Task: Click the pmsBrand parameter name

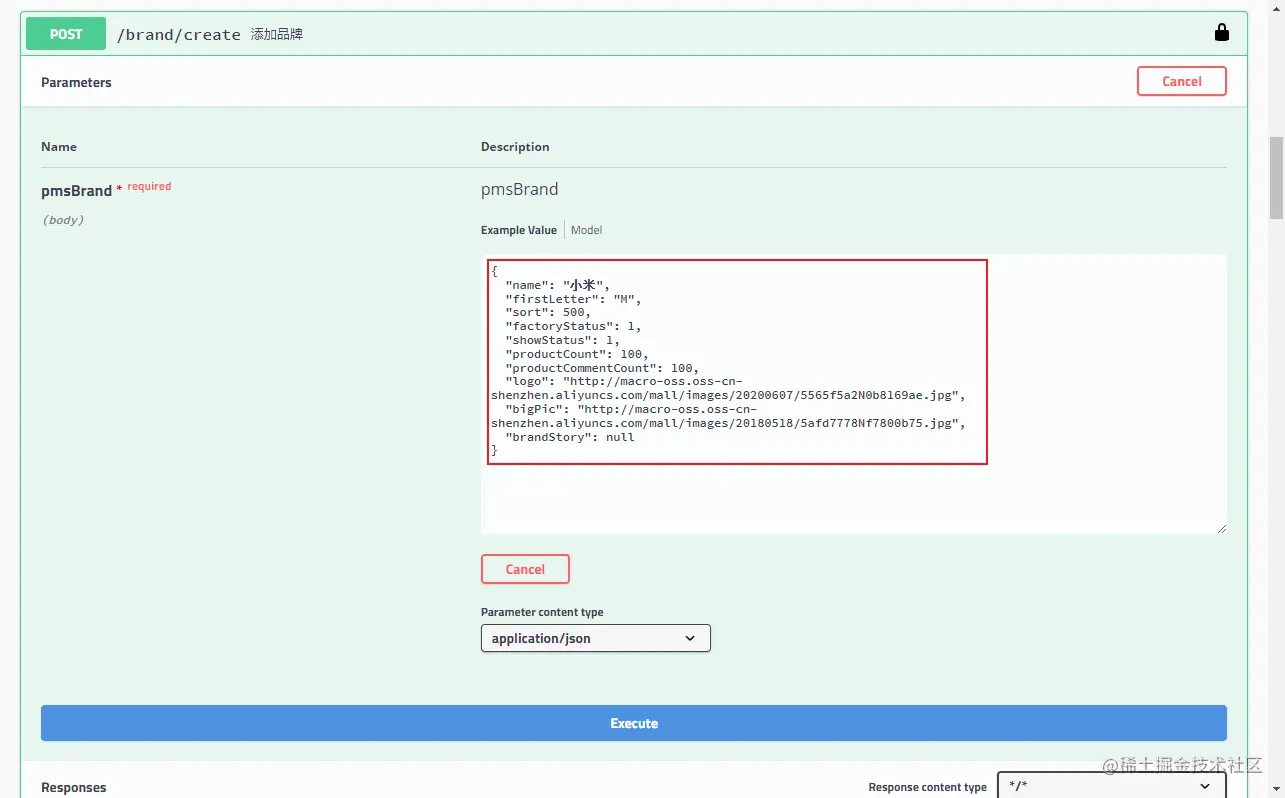Action: (x=76, y=190)
